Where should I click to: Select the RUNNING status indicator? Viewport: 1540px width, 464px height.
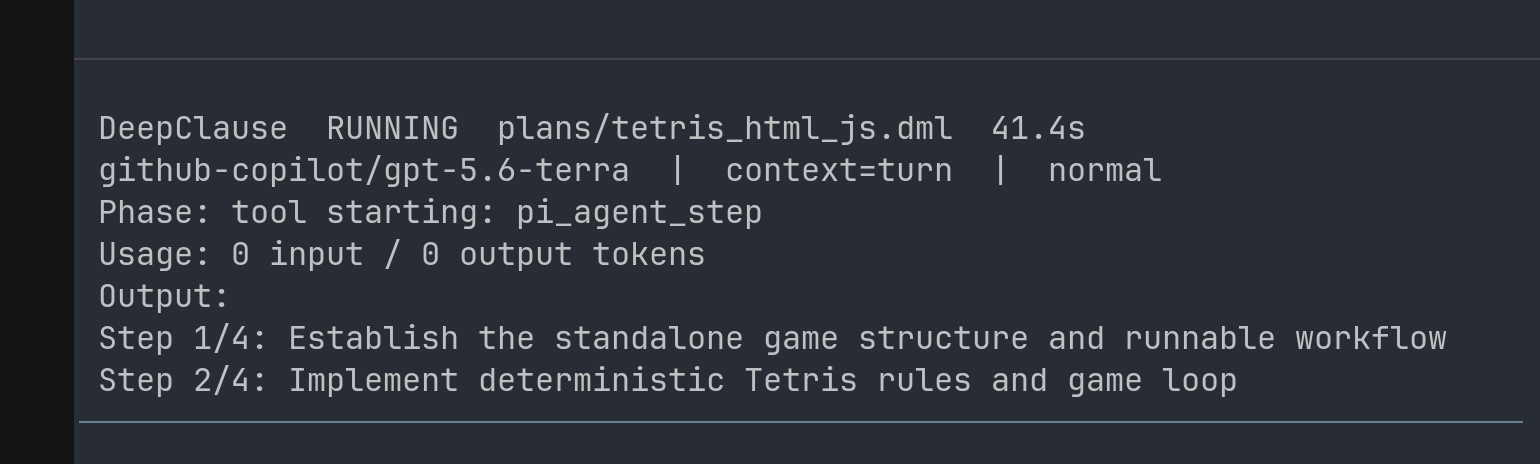pyautogui.click(x=392, y=129)
